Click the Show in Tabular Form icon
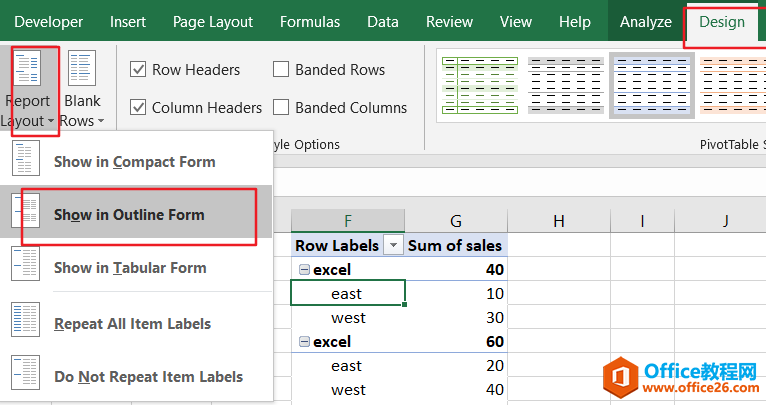The height and width of the screenshot is (405, 766). [x=26, y=268]
